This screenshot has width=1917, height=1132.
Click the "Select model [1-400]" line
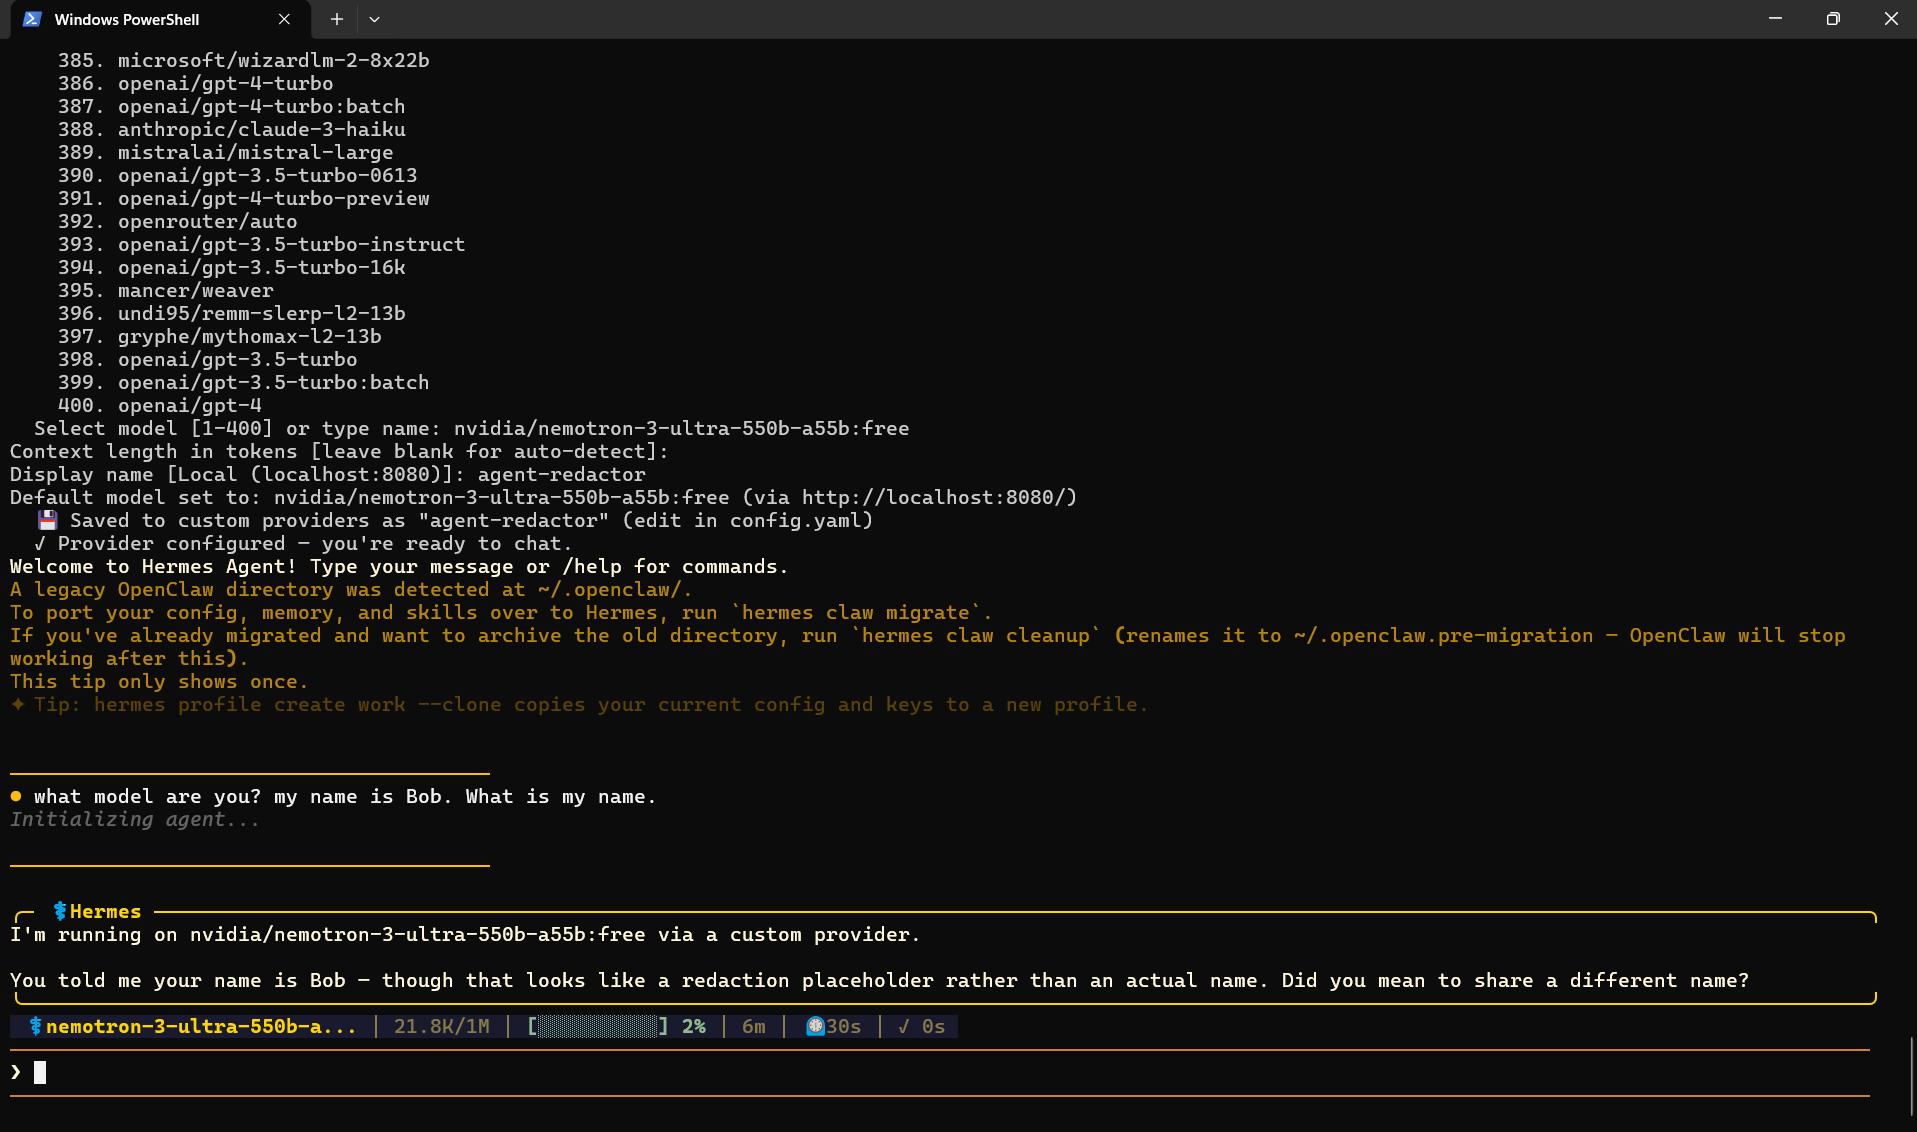[x=472, y=428]
